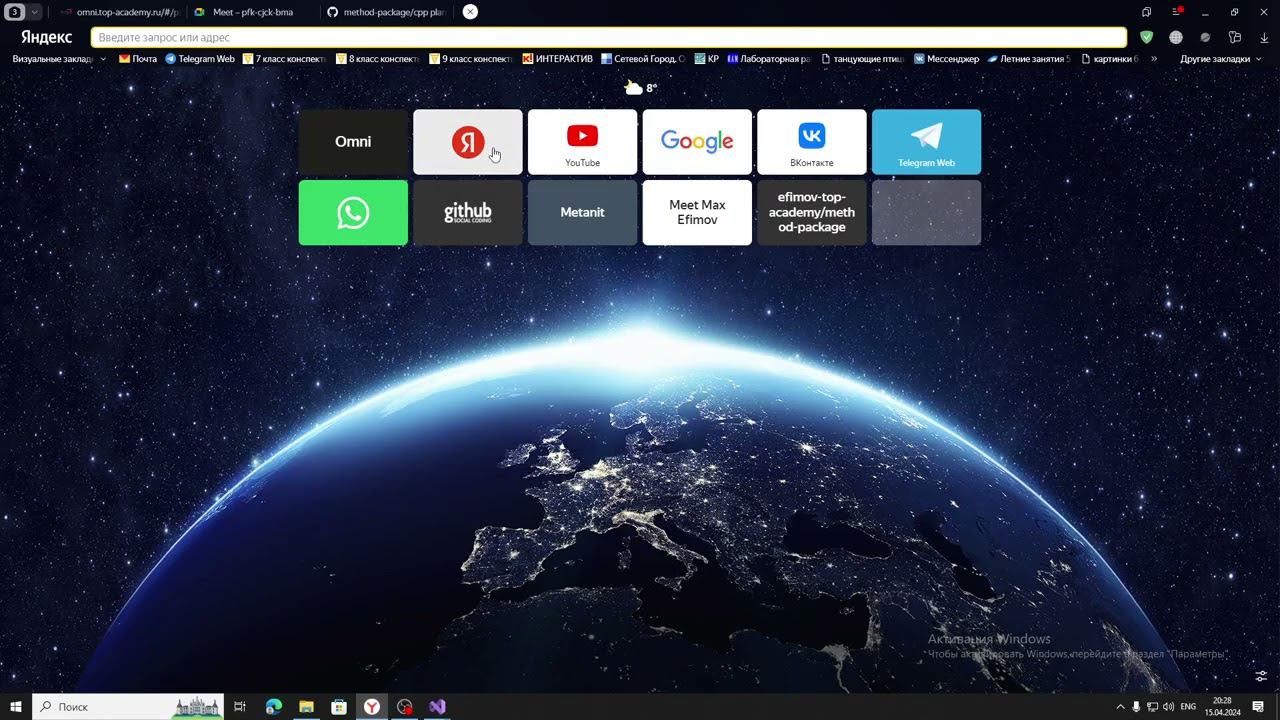This screenshot has width=1280, height=720.
Task: Click the empty grey tile to add a site
Action: [926, 212]
